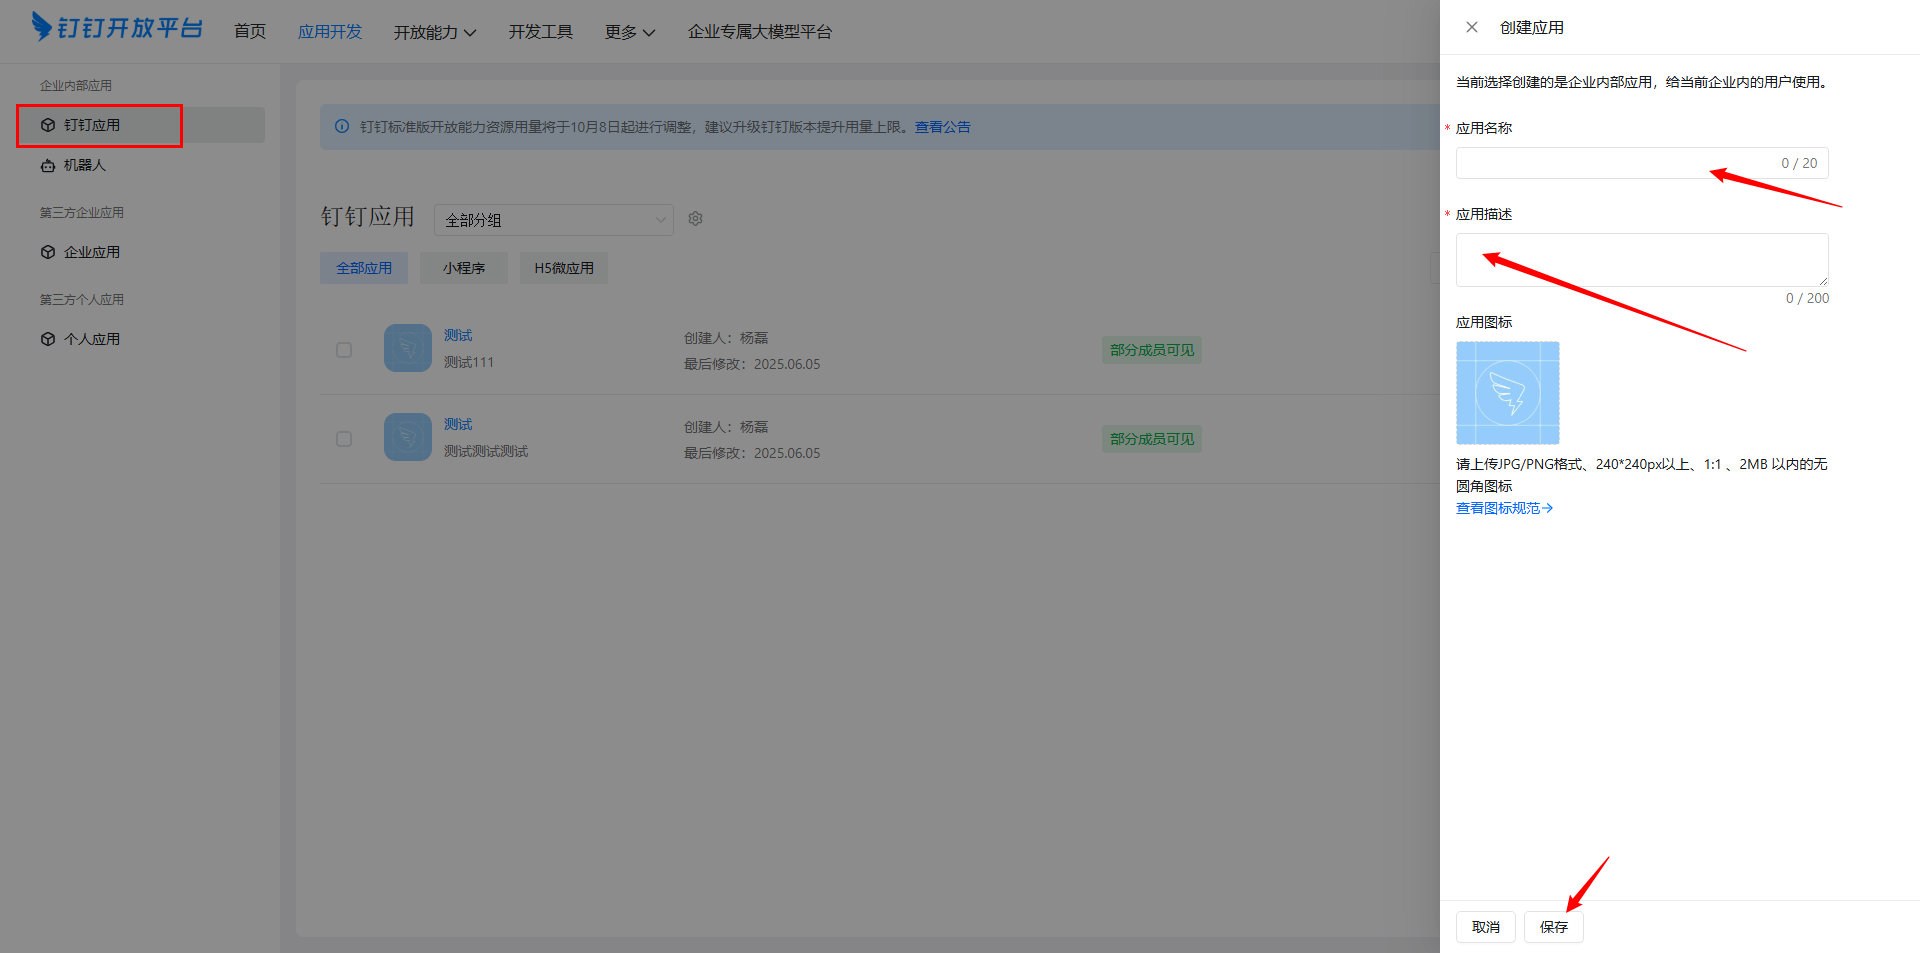Click the robot icon in sidebar
1920x953 pixels.
click(48, 166)
